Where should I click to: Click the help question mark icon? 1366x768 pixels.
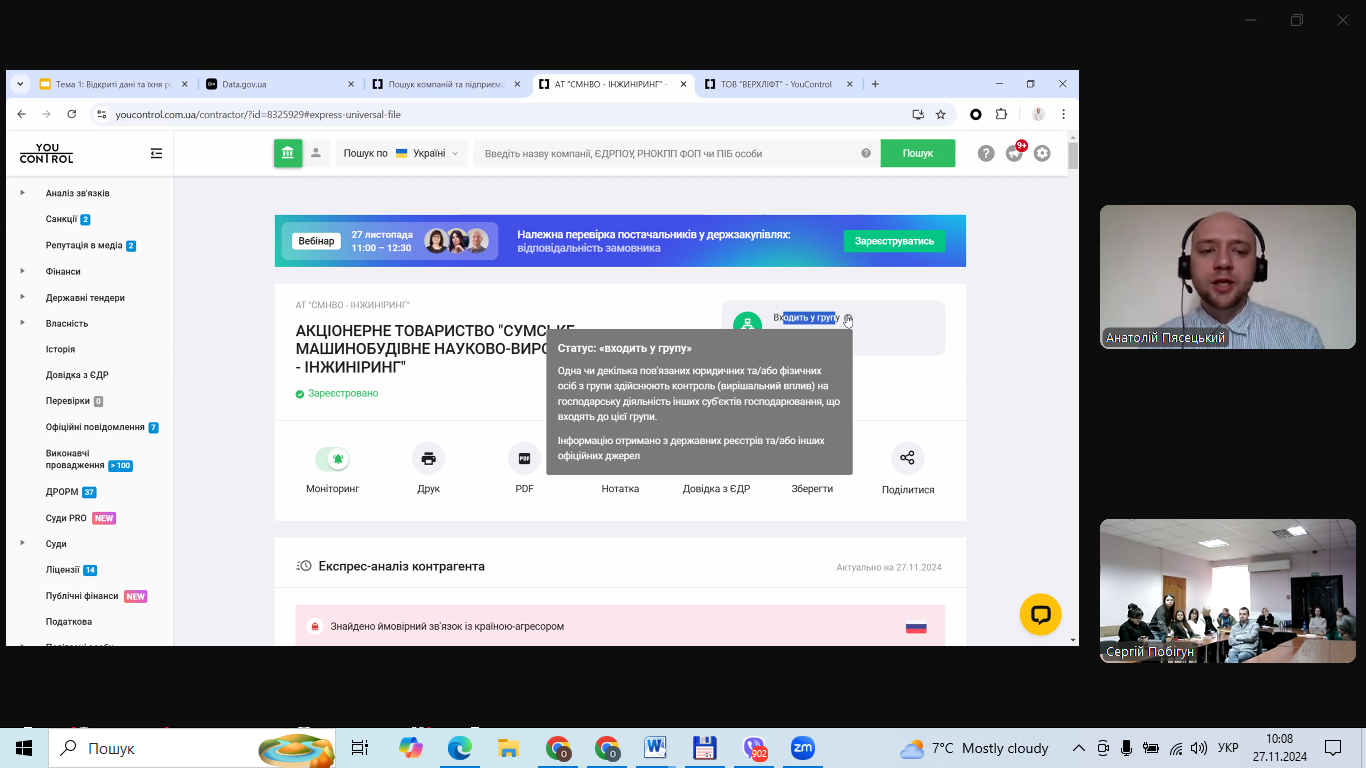click(x=986, y=153)
